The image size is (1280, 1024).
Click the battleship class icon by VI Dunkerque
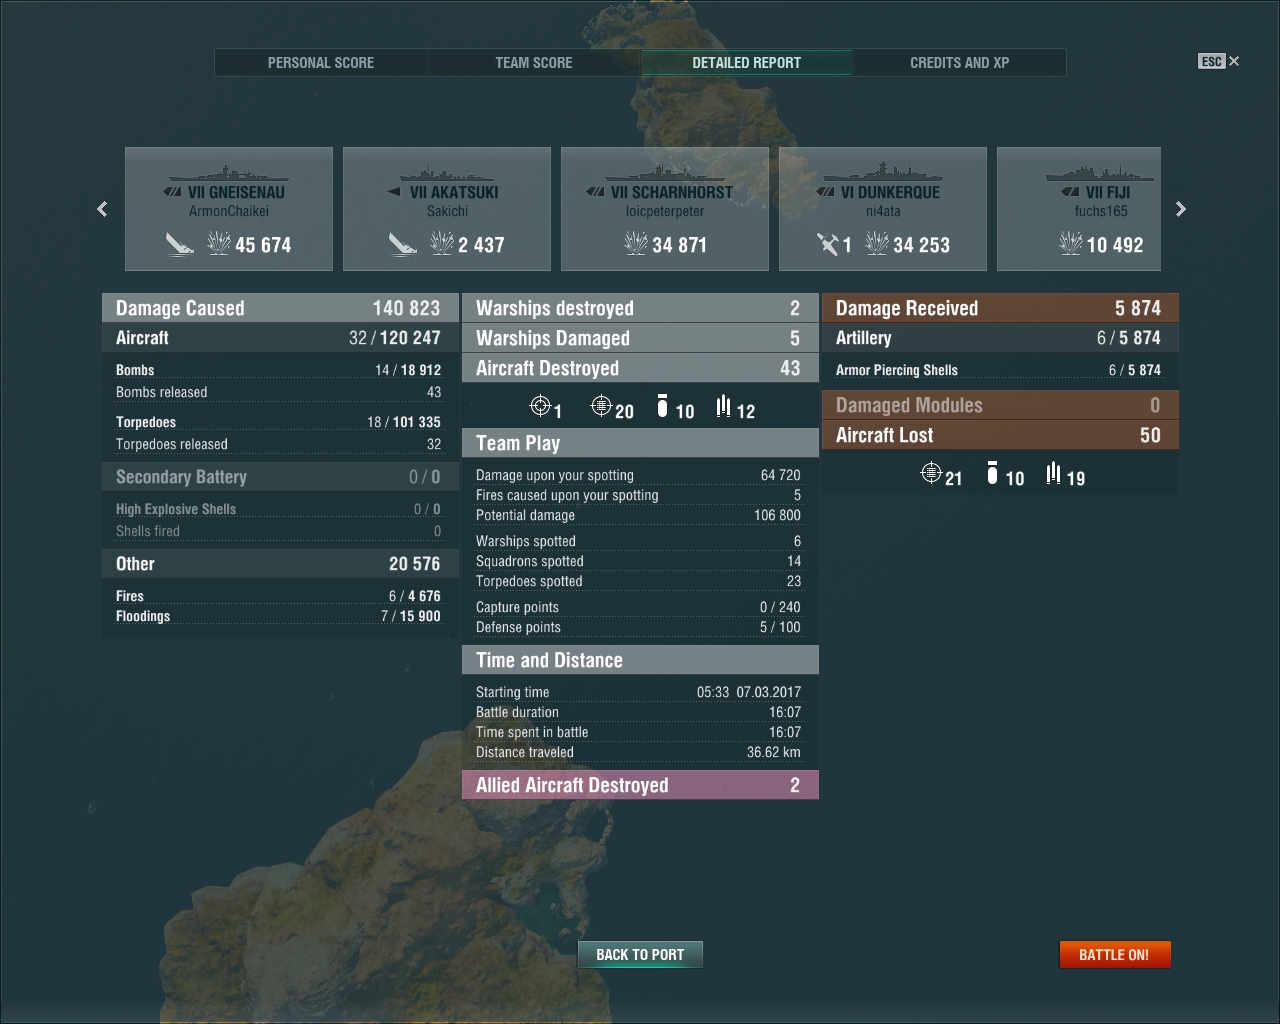tap(826, 192)
